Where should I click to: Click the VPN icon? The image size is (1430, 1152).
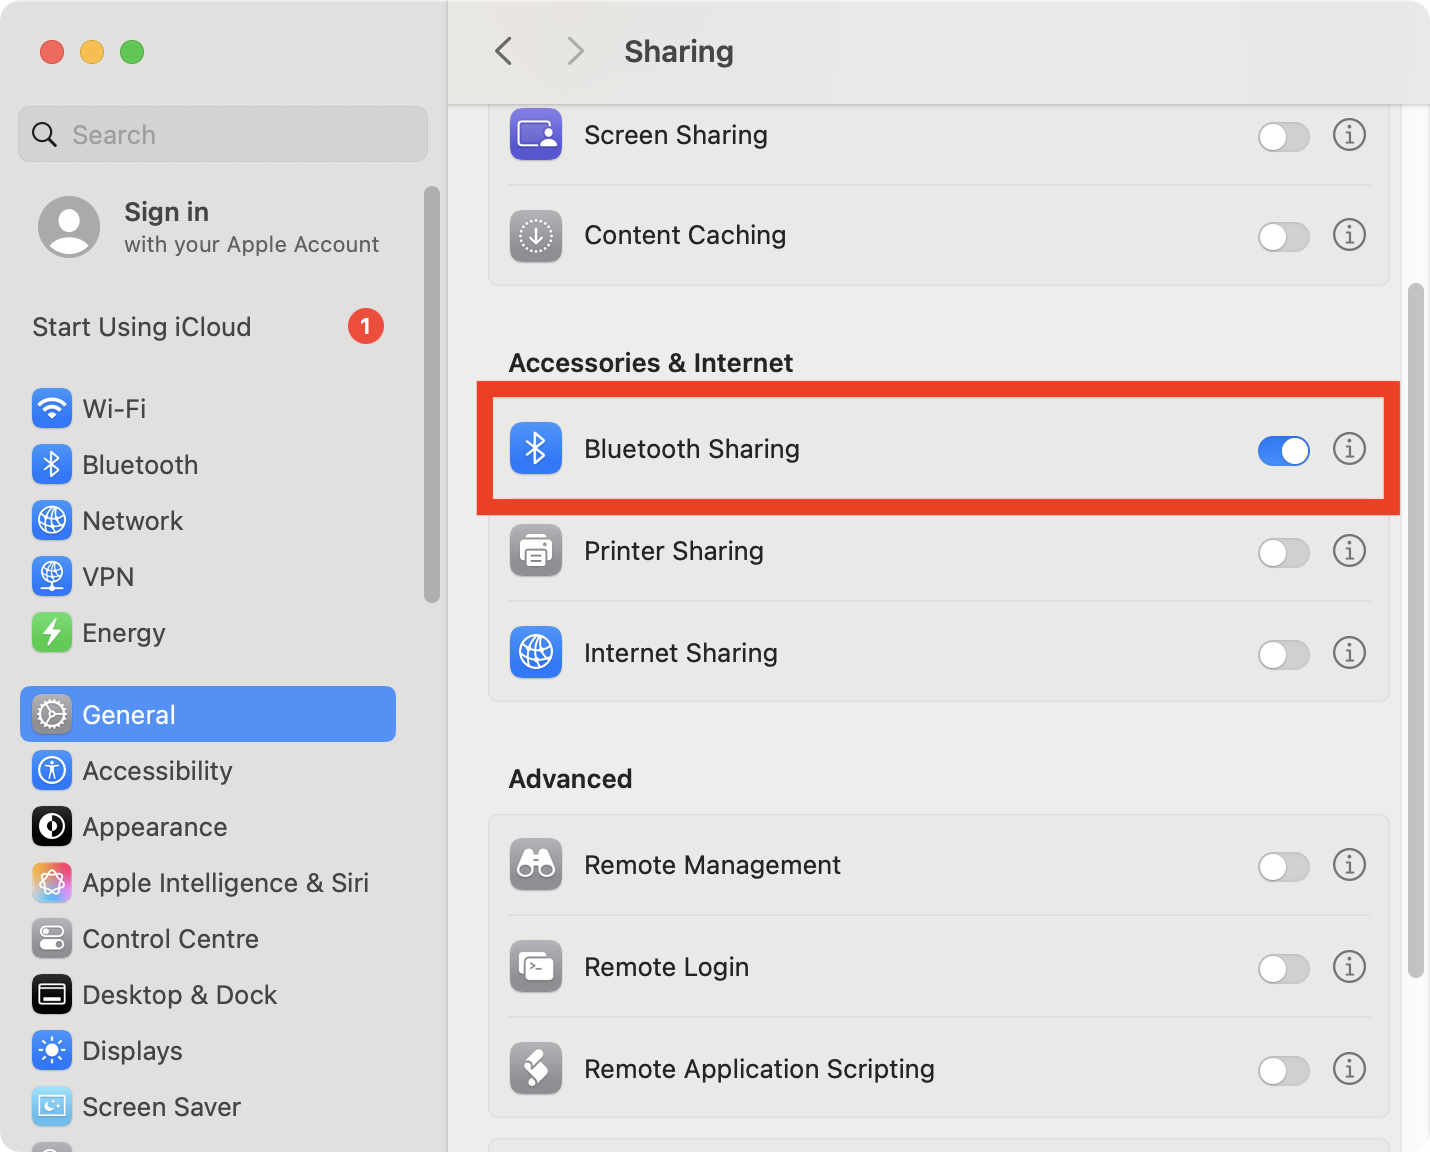52,576
